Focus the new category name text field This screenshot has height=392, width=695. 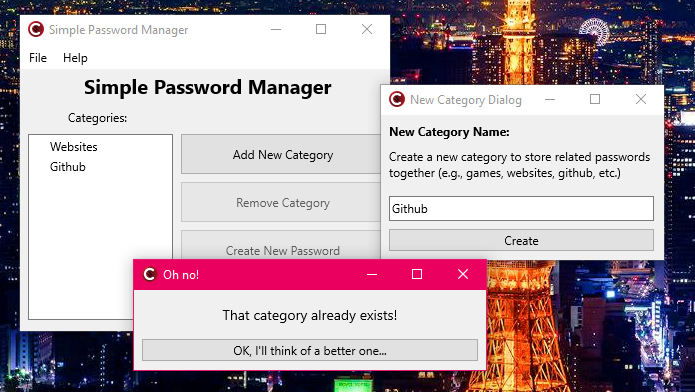[x=521, y=208]
